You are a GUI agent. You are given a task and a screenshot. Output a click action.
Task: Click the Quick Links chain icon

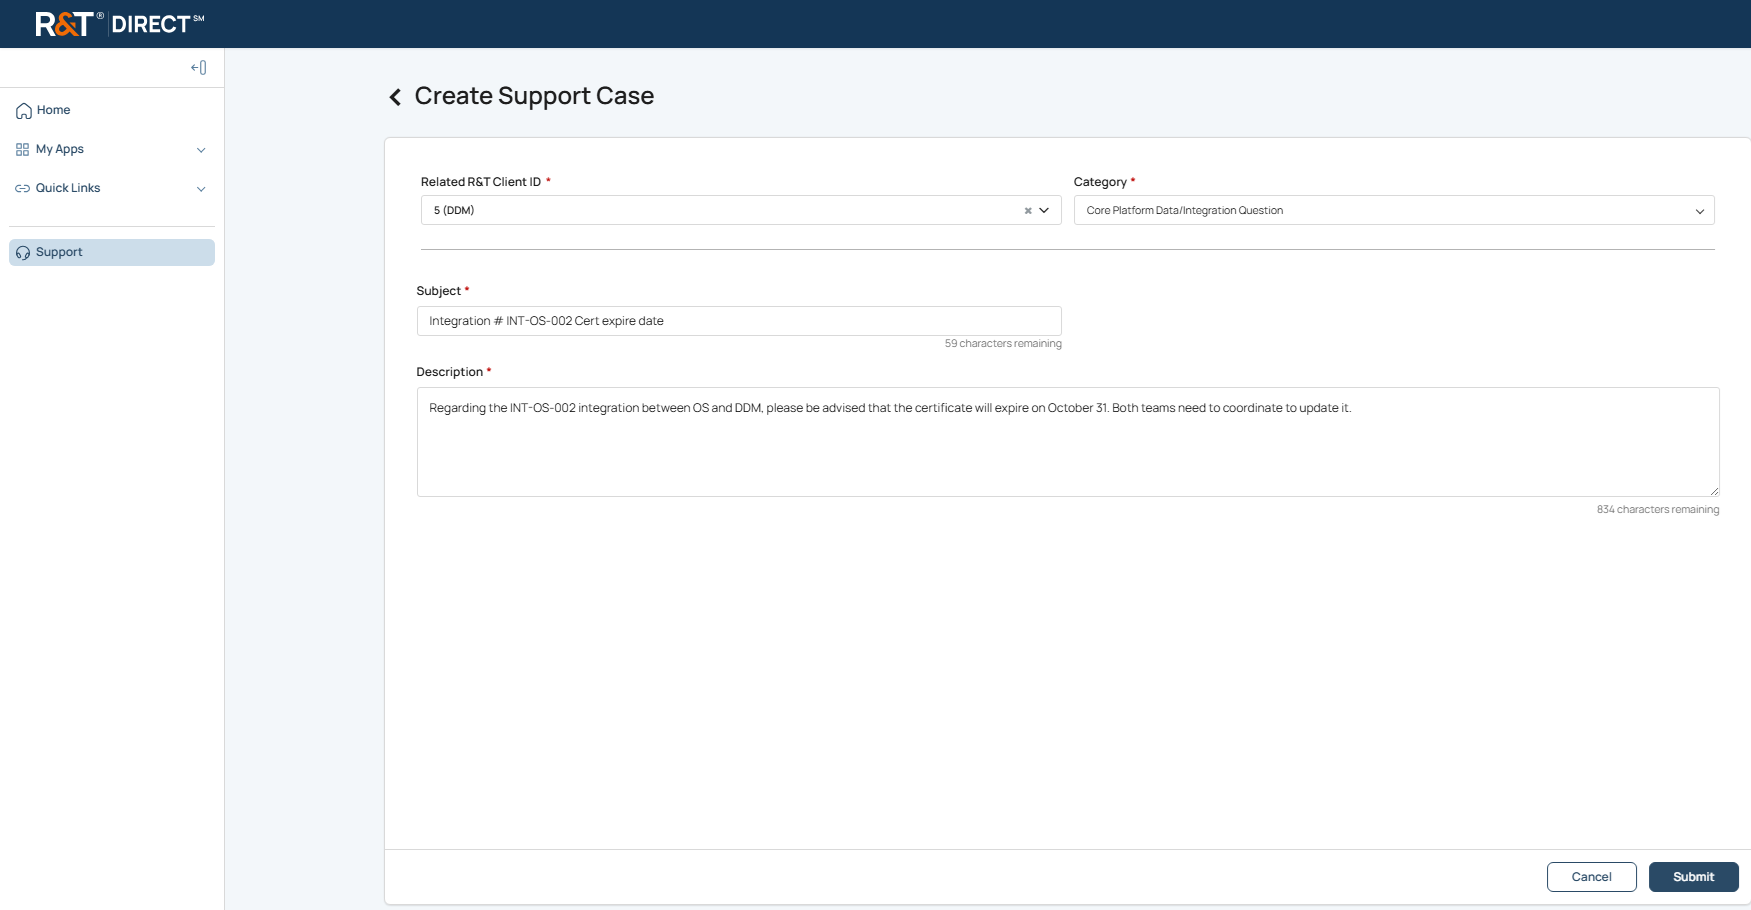pyautogui.click(x=22, y=189)
